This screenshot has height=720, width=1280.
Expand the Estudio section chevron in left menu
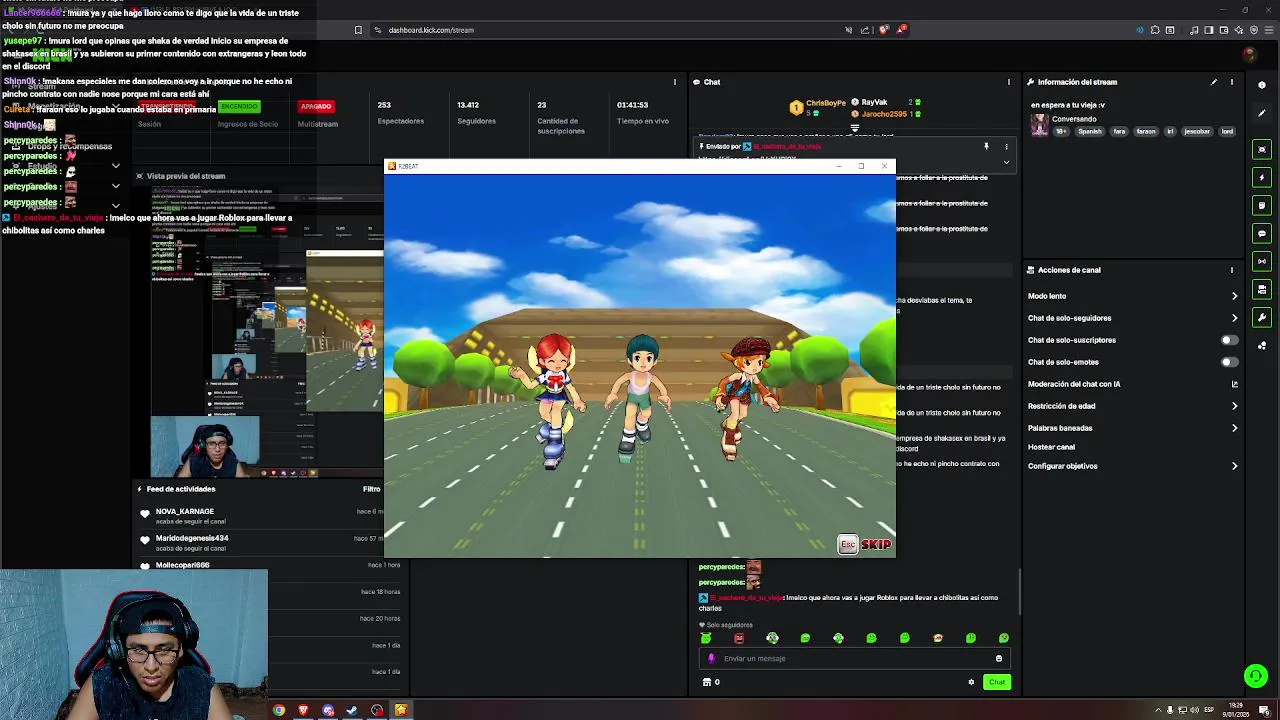tap(116, 166)
